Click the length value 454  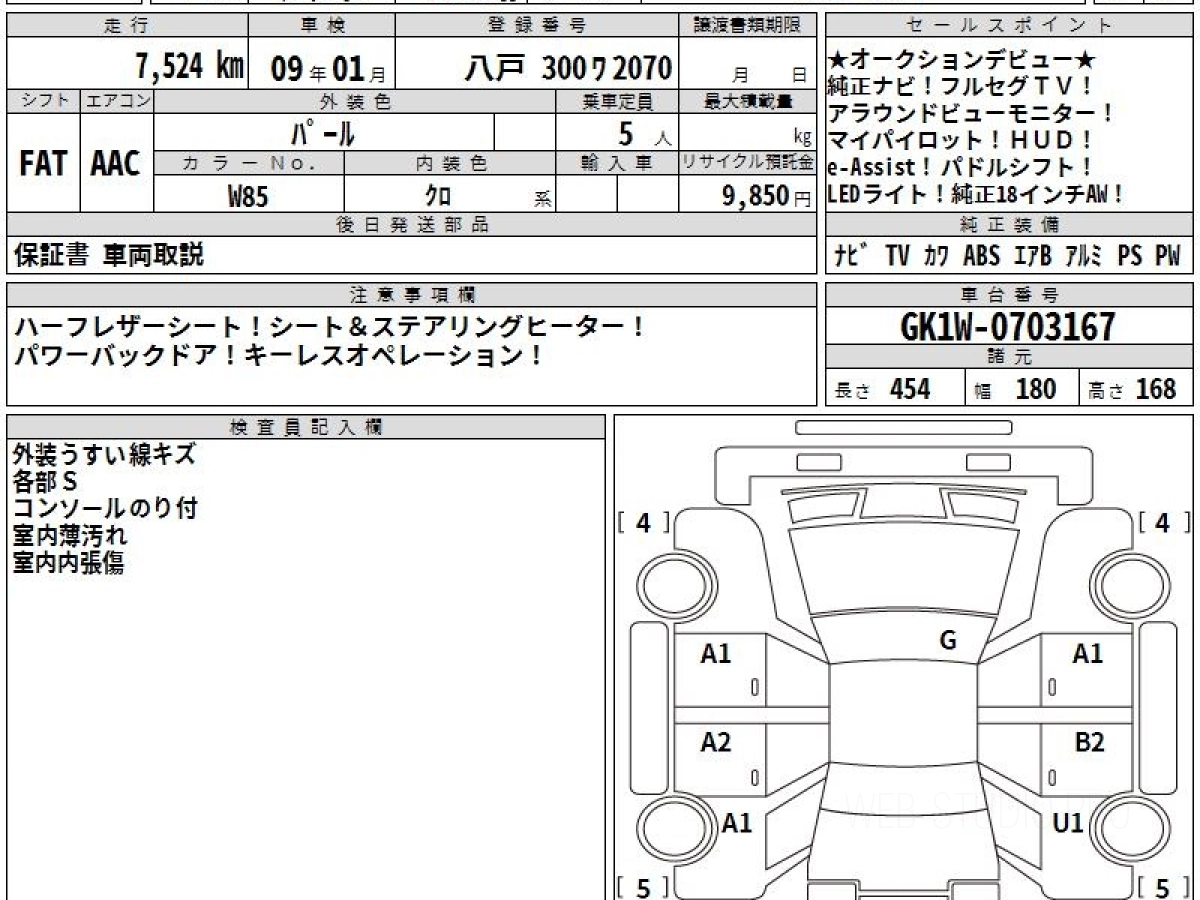(909, 389)
